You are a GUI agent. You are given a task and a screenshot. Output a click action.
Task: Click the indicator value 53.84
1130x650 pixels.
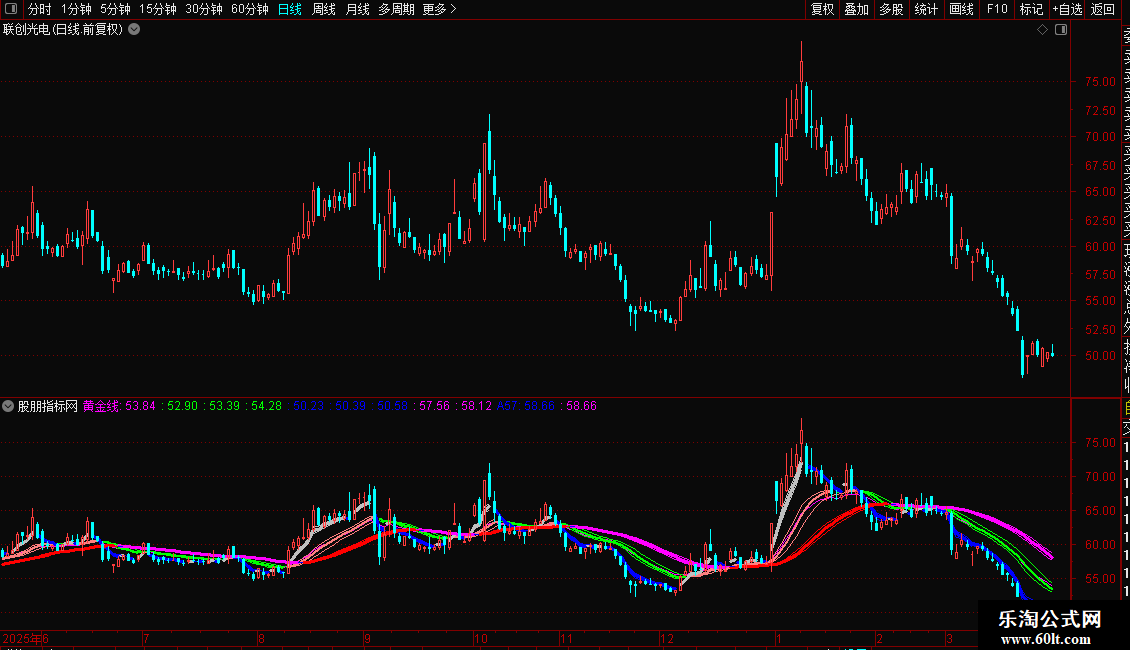(141, 406)
